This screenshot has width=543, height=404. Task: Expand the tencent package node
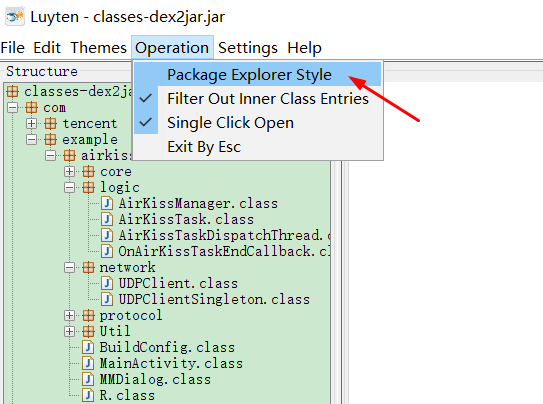click(x=32, y=124)
